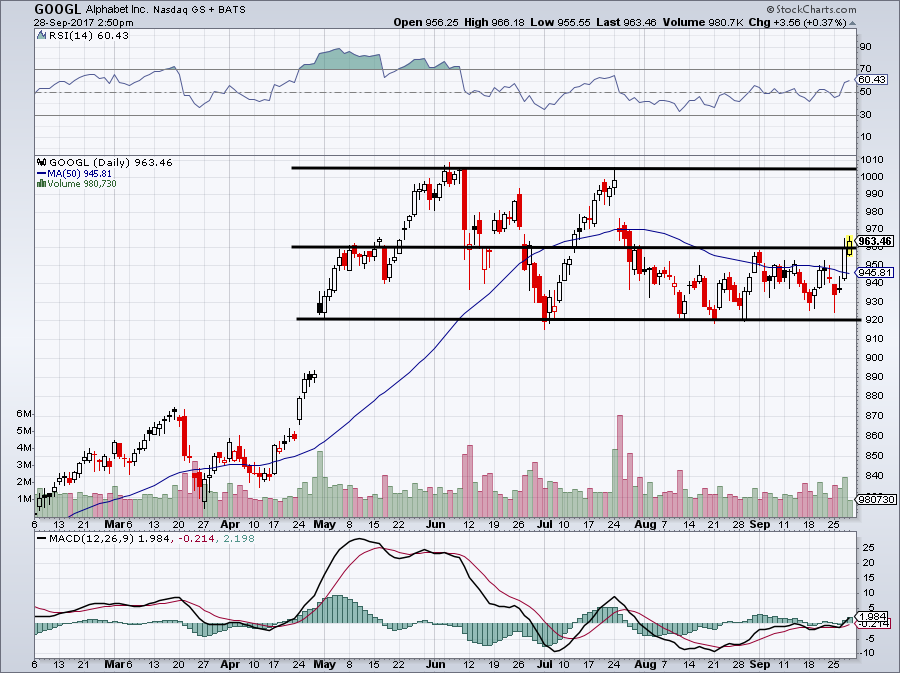Click the green up arrow beside Chg

click(x=852, y=23)
